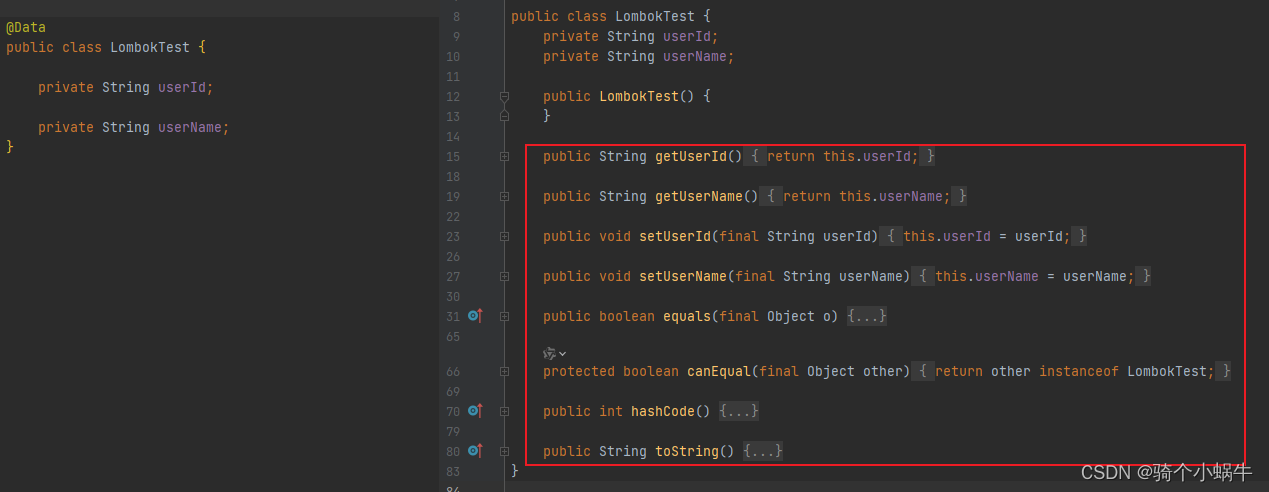Click the toString method name
The width and height of the screenshot is (1269, 492).
[687, 451]
